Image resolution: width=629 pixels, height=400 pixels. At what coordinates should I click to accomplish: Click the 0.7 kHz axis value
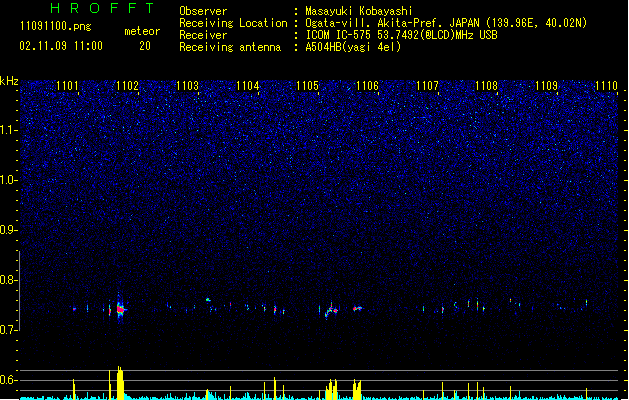click(8, 330)
